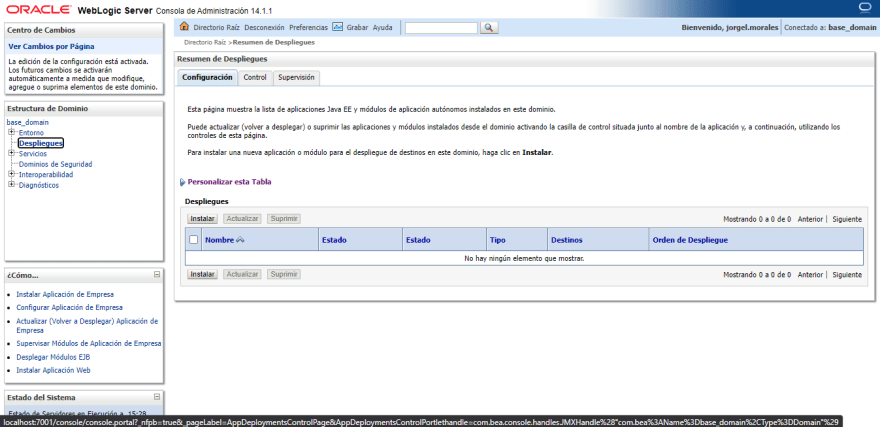Screen dimensions: 880x427
Task: Open Supervisar Módulos de Aplicación de Empresa link
Action: click(89, 343)
